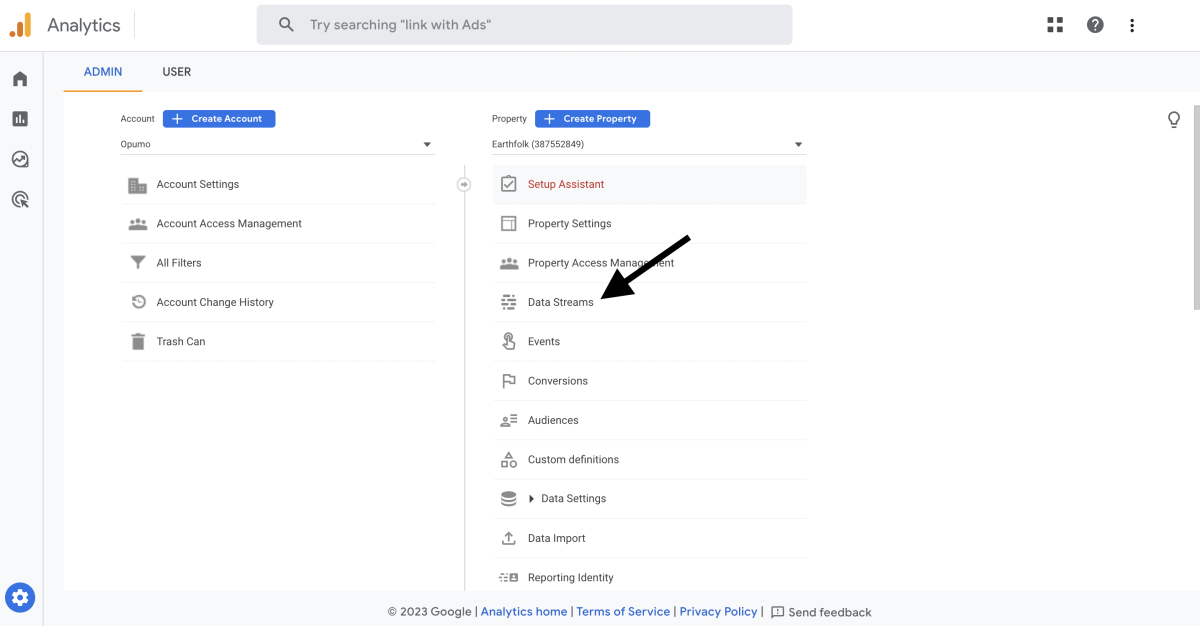This screenshot has width=1200, height=626.
Task: Click the All Filters funnel icon
Action: click(138, 263)
